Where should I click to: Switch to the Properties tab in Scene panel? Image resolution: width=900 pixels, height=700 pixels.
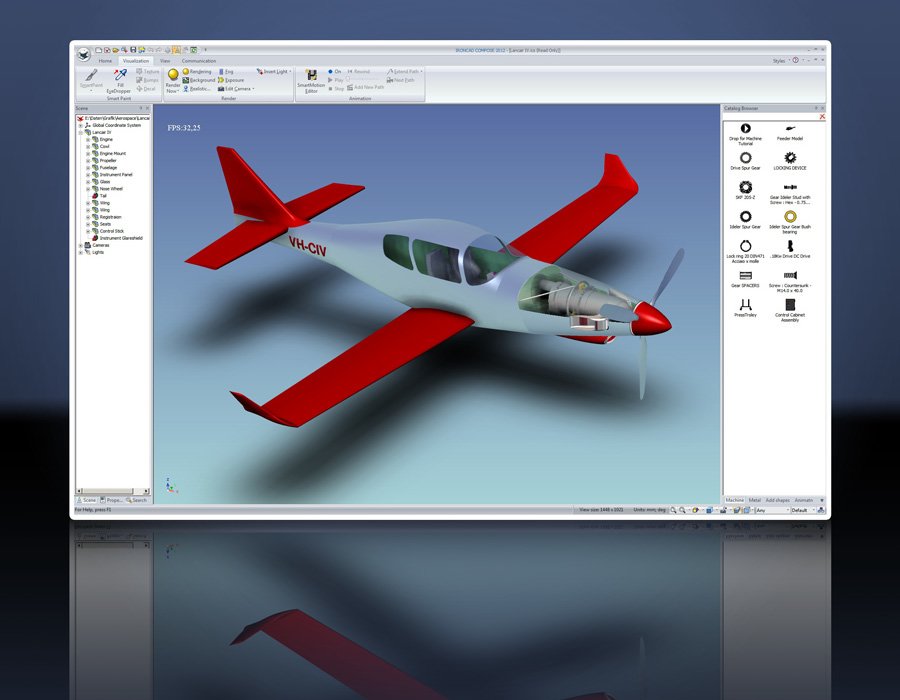[x=111, y=500]
